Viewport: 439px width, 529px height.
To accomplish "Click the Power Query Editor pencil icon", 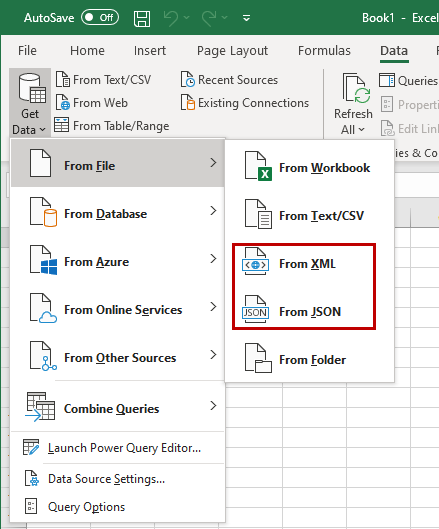I will pos(31,447).
